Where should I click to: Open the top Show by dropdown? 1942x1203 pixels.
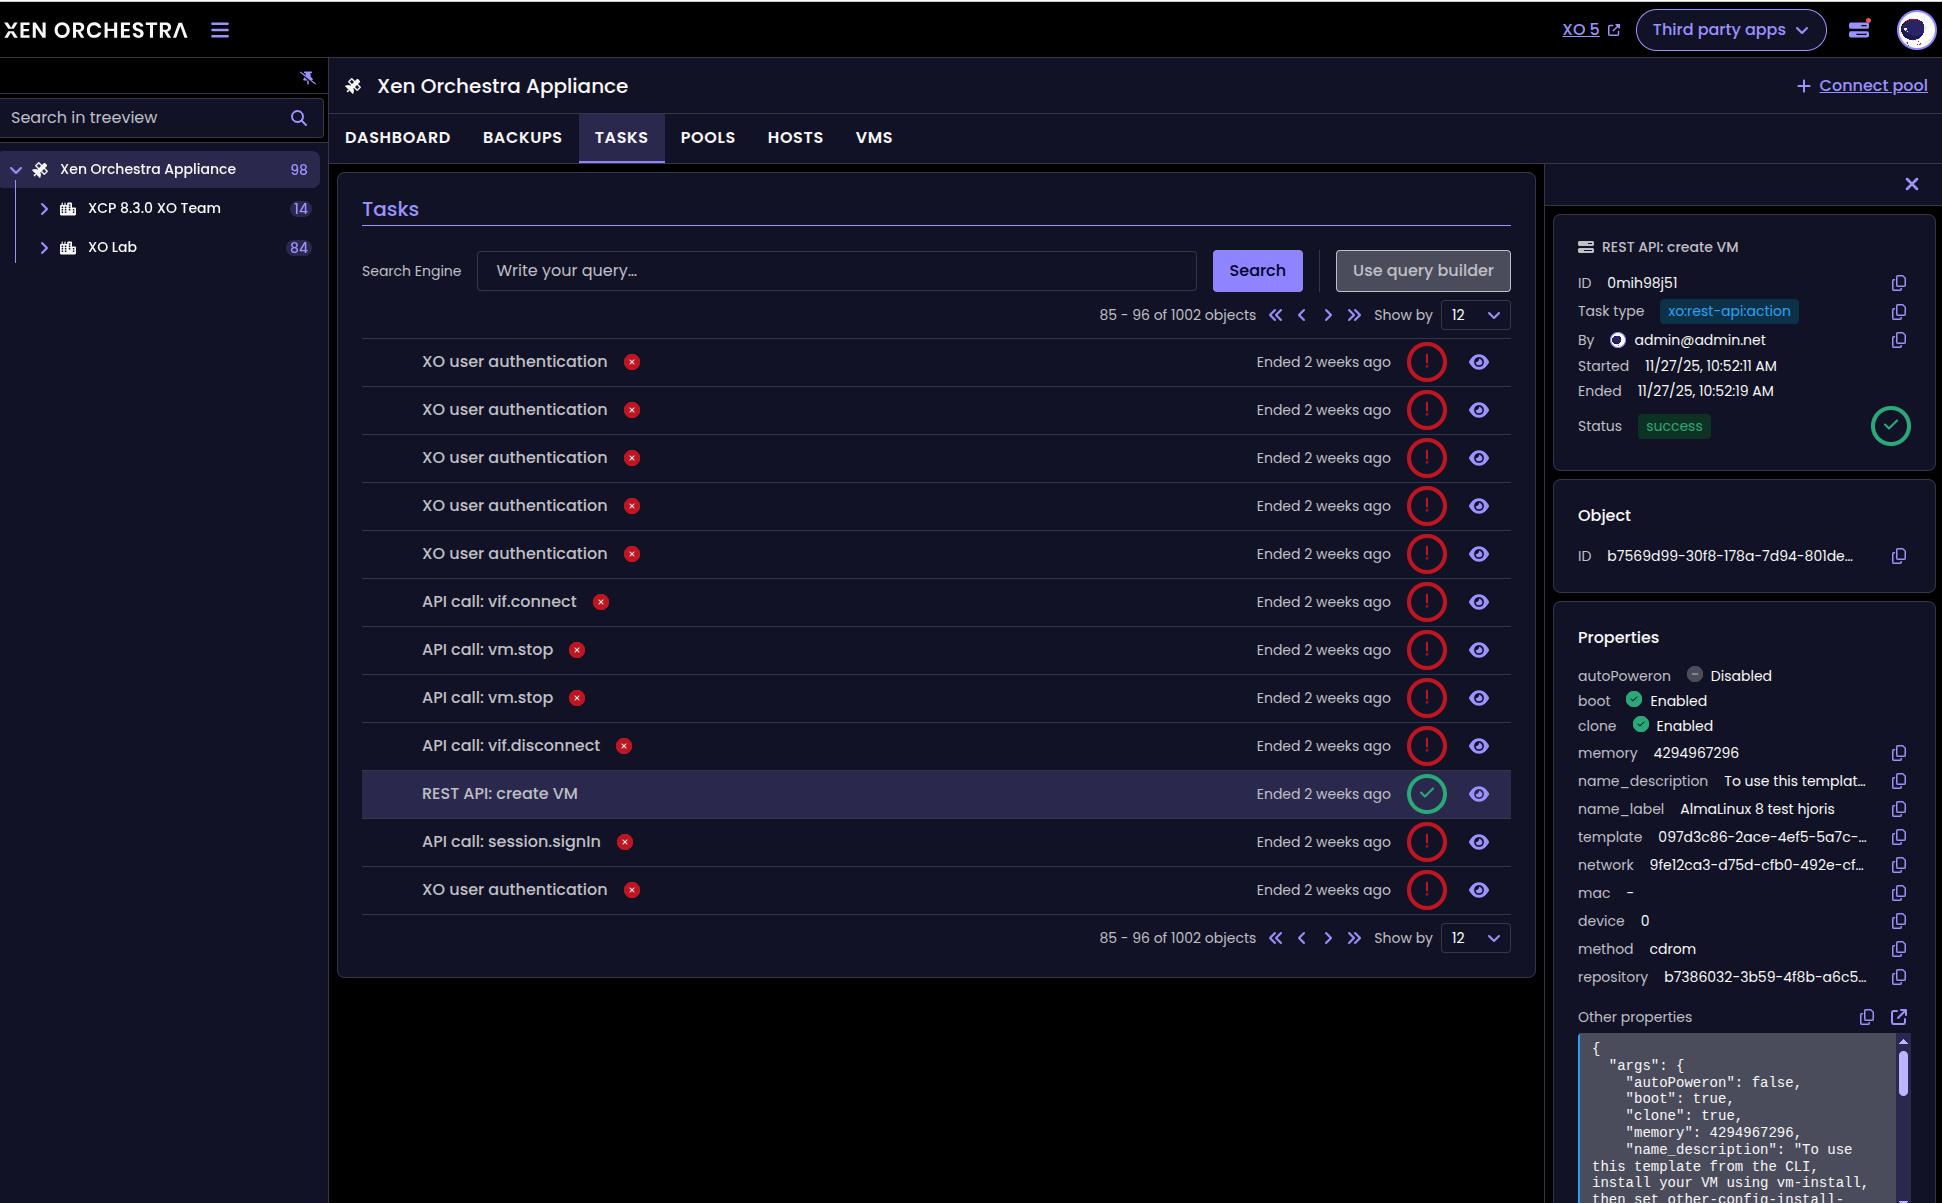pos(1475,315)
